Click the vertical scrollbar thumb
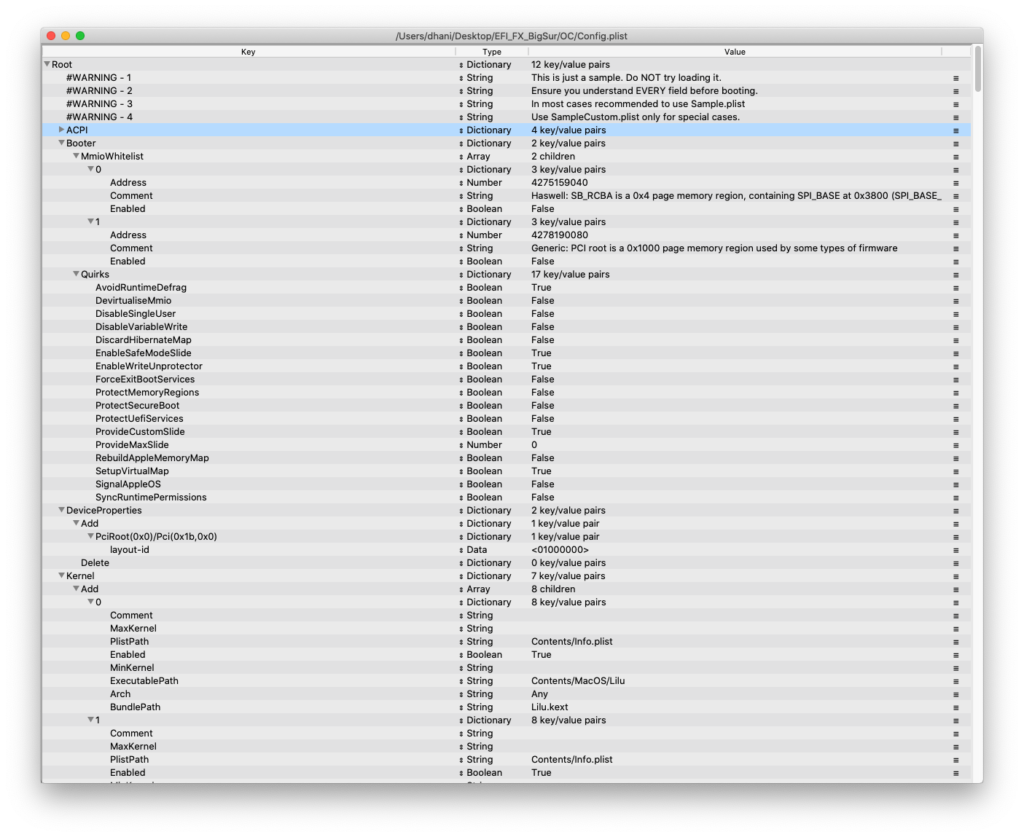The image size is (1024, 837). pos(977,69)
